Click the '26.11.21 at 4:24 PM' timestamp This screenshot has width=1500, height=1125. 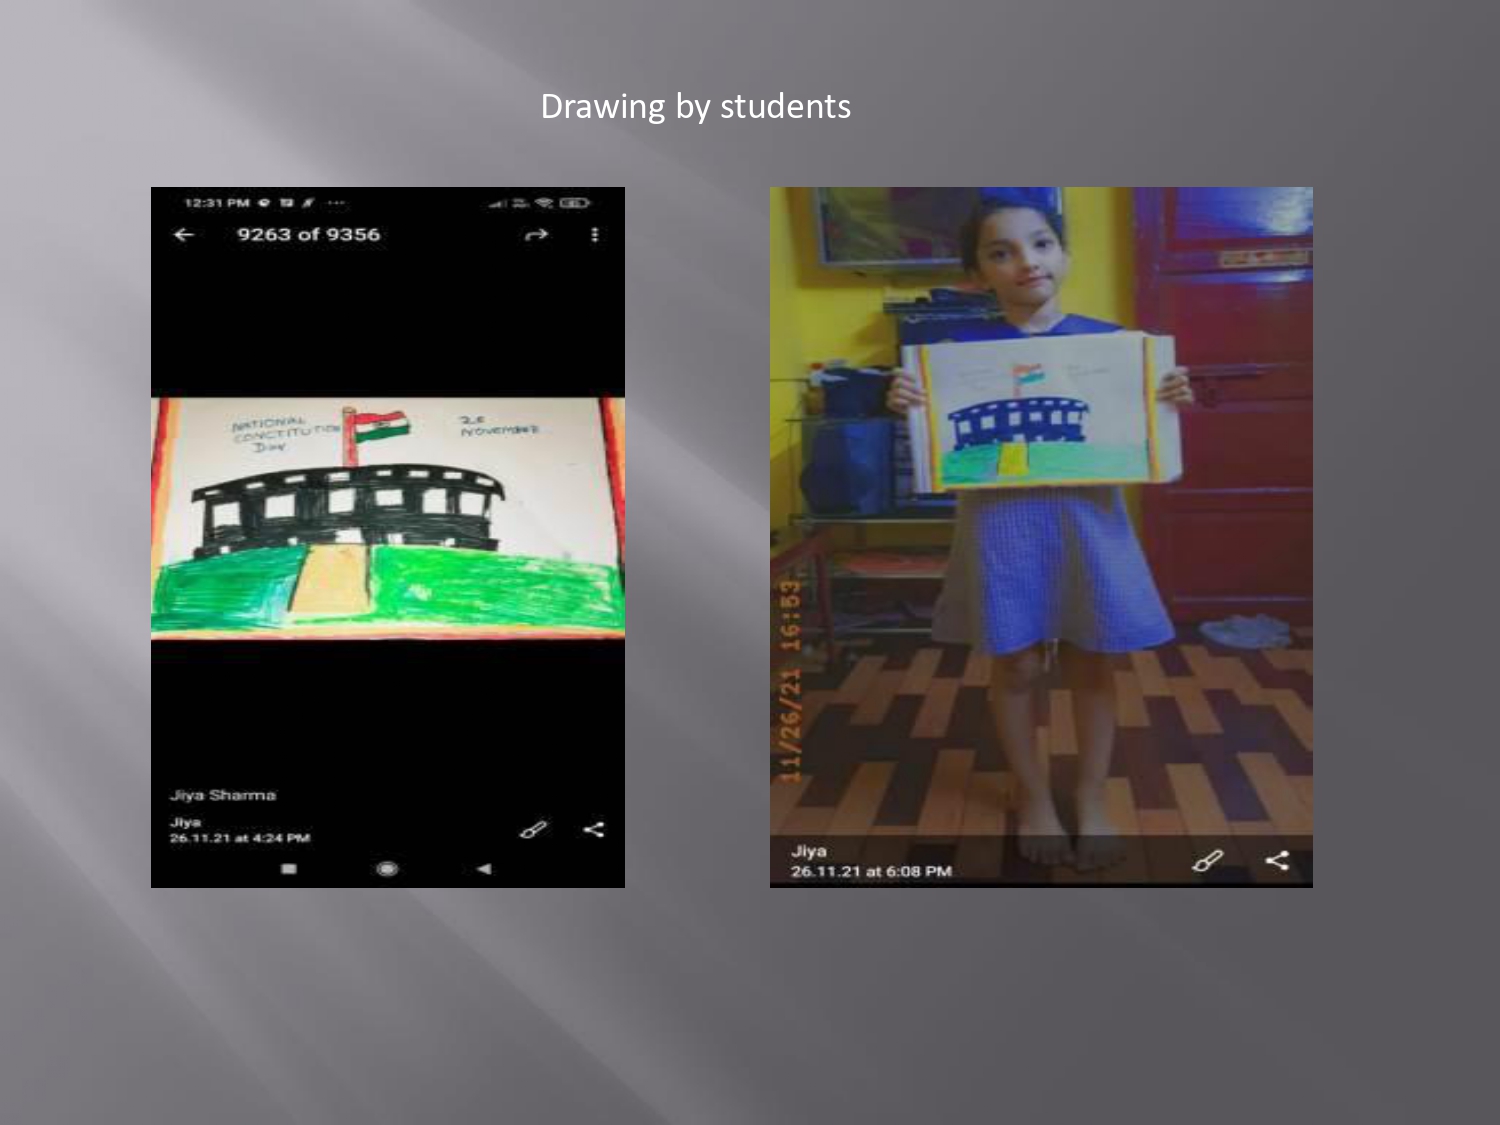tap(240, 838)
